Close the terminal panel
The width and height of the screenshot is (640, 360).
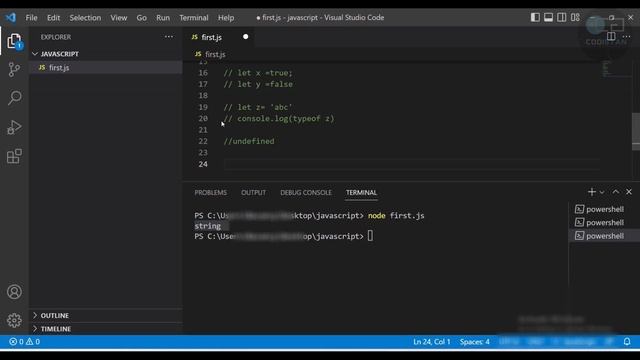pos(629,192)
